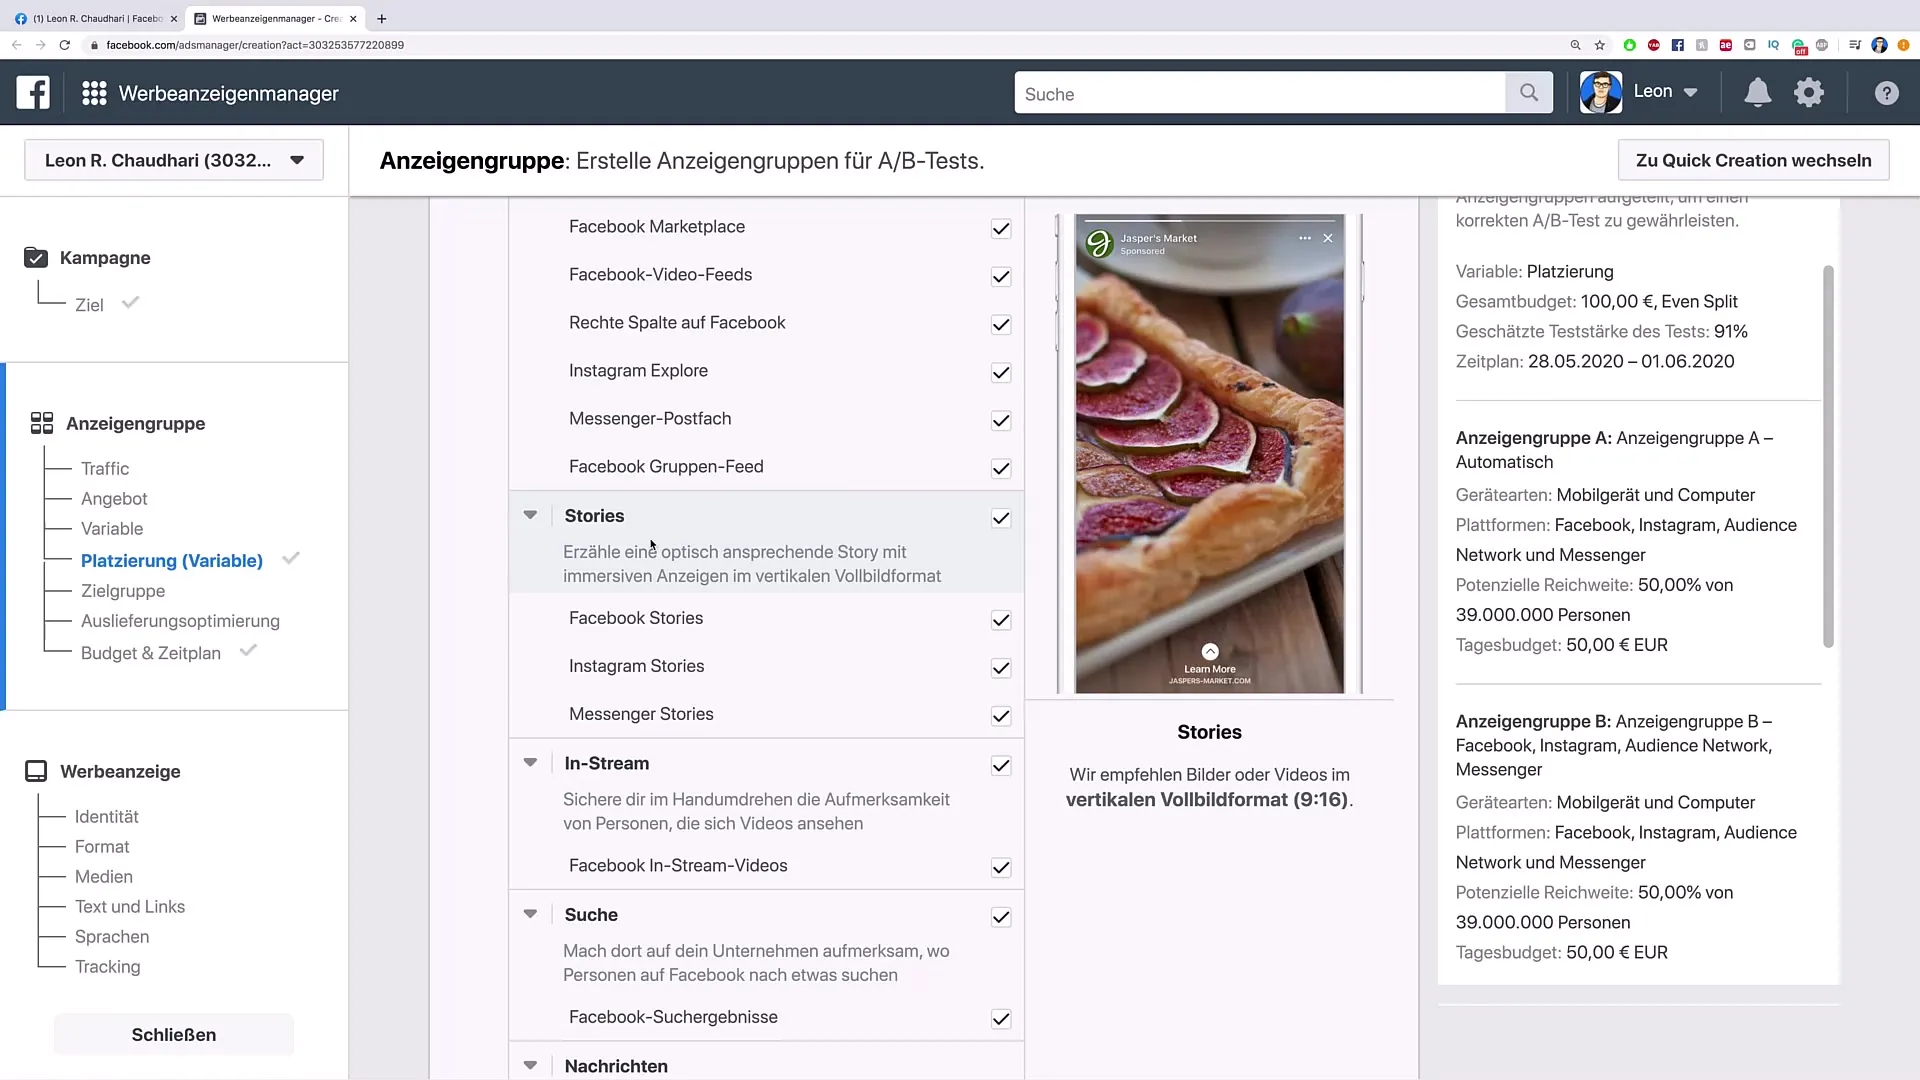The image size is (1920, 1080).
Task: Select Platzierung variable in left sidebar
Action: click(x=171, y=560)
